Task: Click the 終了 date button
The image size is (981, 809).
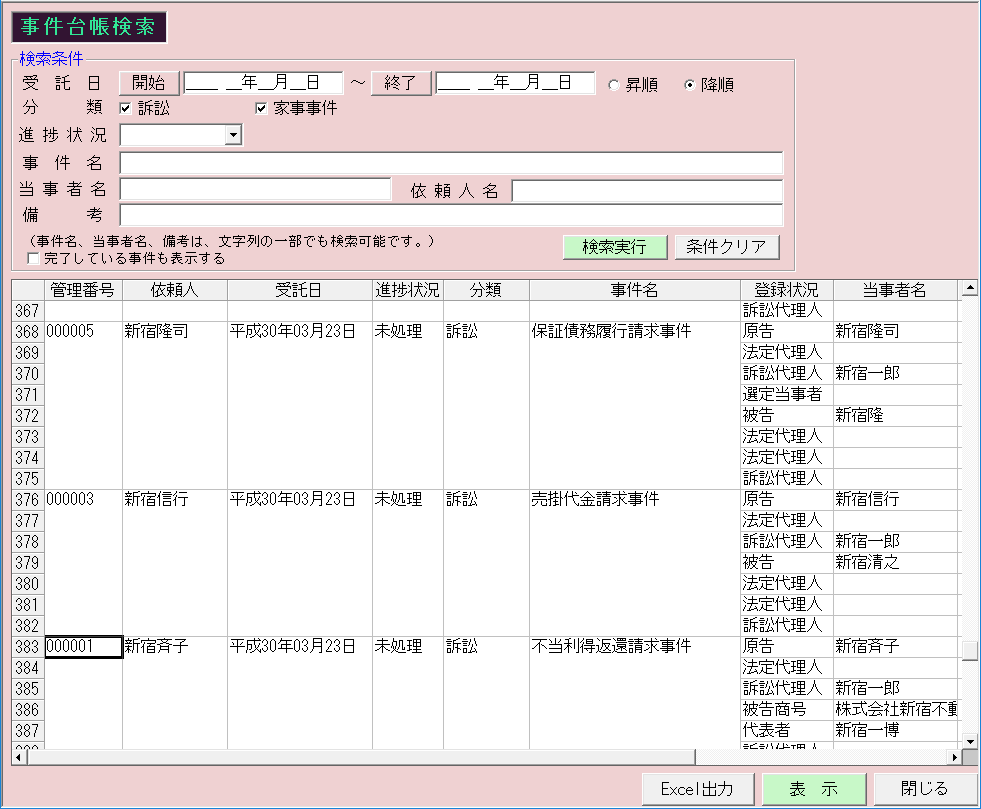Action: coord(401,83)
